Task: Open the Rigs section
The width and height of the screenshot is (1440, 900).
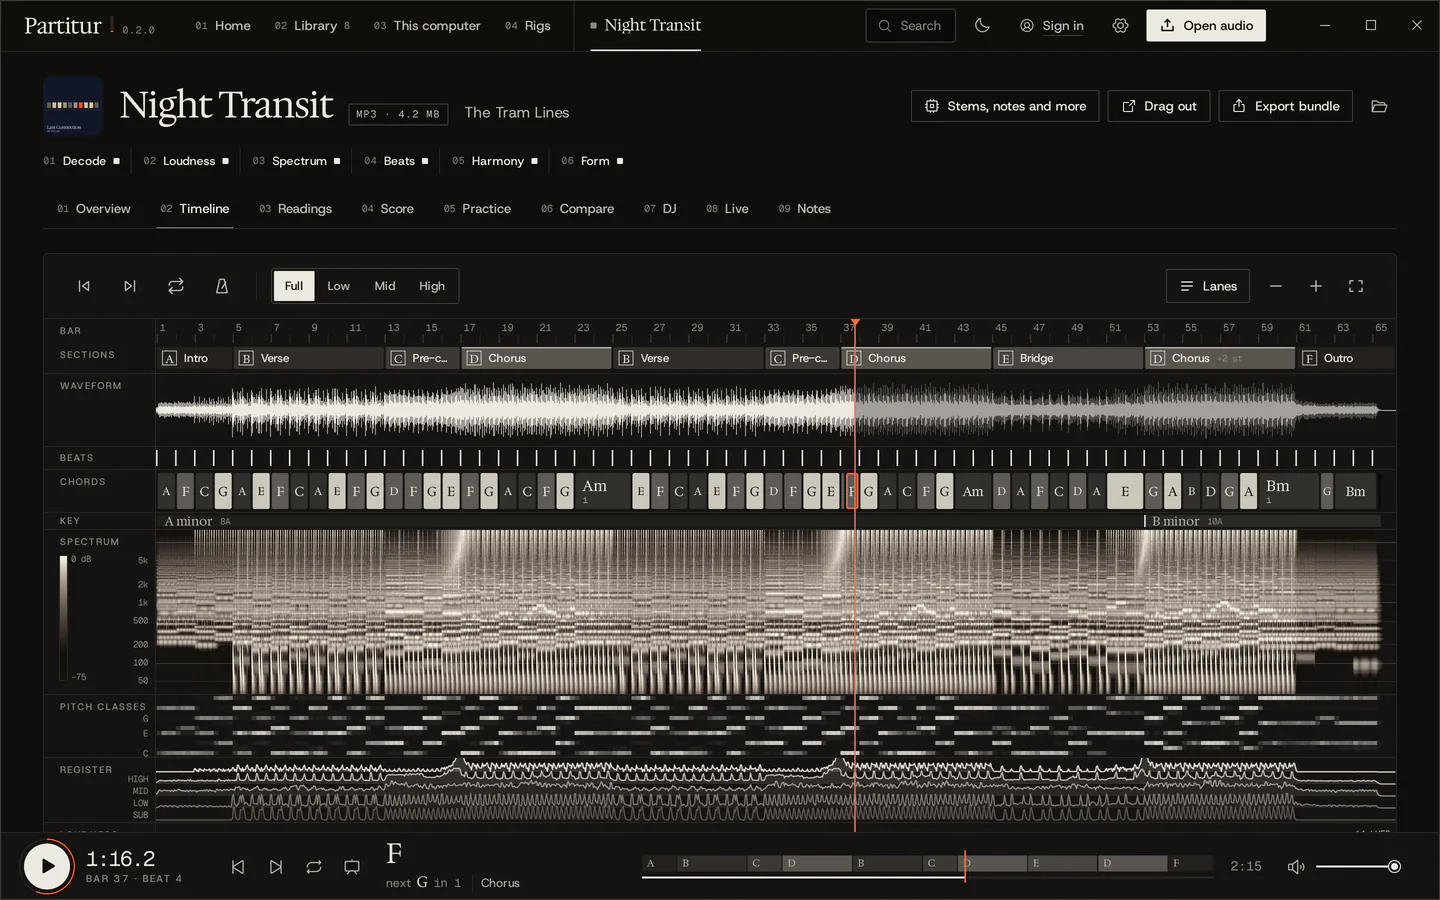Action: click(528, 26)
